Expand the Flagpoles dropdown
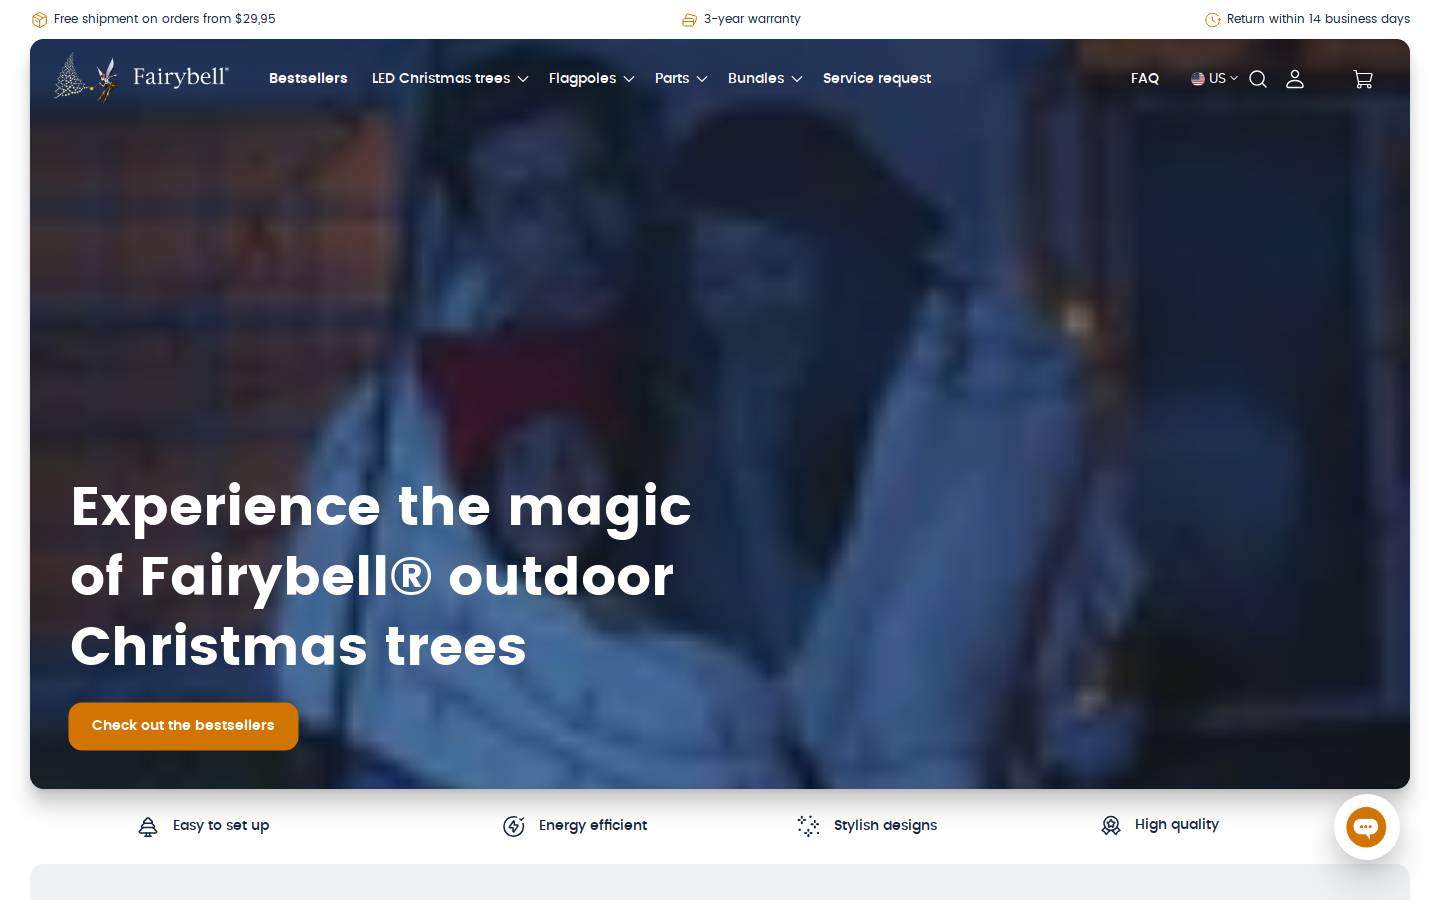This screenshot has height=900, width=1440. [x=591, y=78]
